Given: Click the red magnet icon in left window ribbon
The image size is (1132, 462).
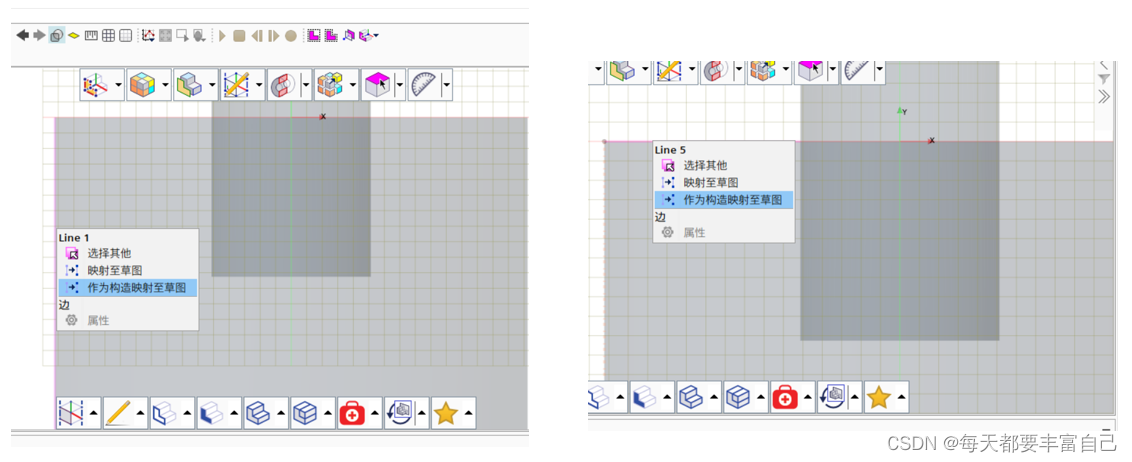Looking at the screenshot, I should click(282, 85).
